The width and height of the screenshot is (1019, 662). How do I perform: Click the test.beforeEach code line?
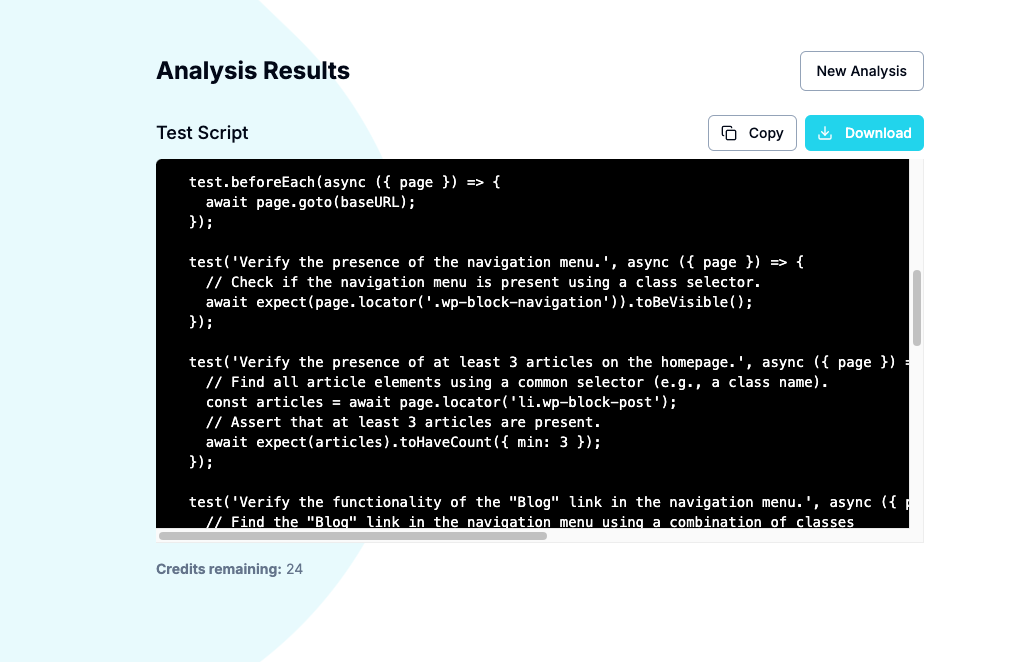coord(344,183)
